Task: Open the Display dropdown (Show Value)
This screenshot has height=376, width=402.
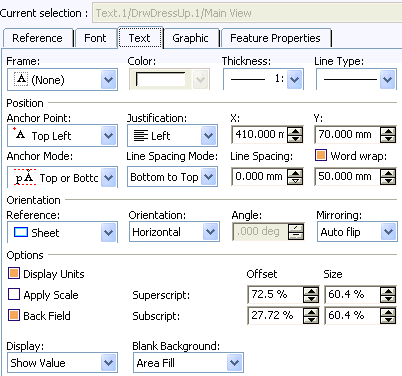Action: [62, 363]
